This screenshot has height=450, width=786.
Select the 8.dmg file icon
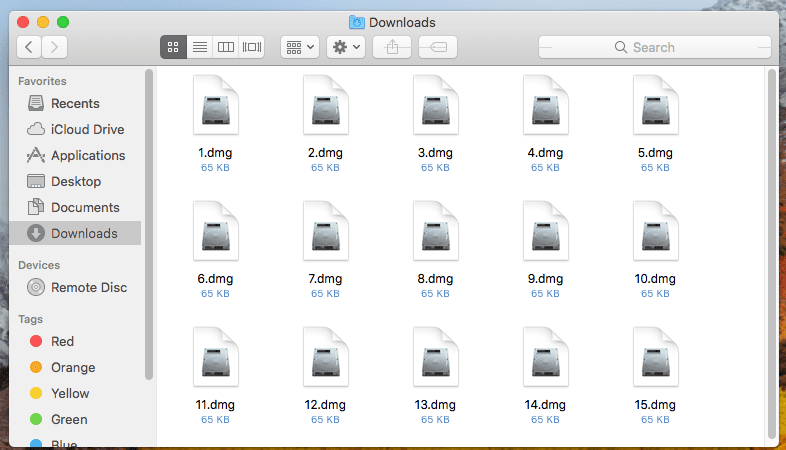(436, 231)
